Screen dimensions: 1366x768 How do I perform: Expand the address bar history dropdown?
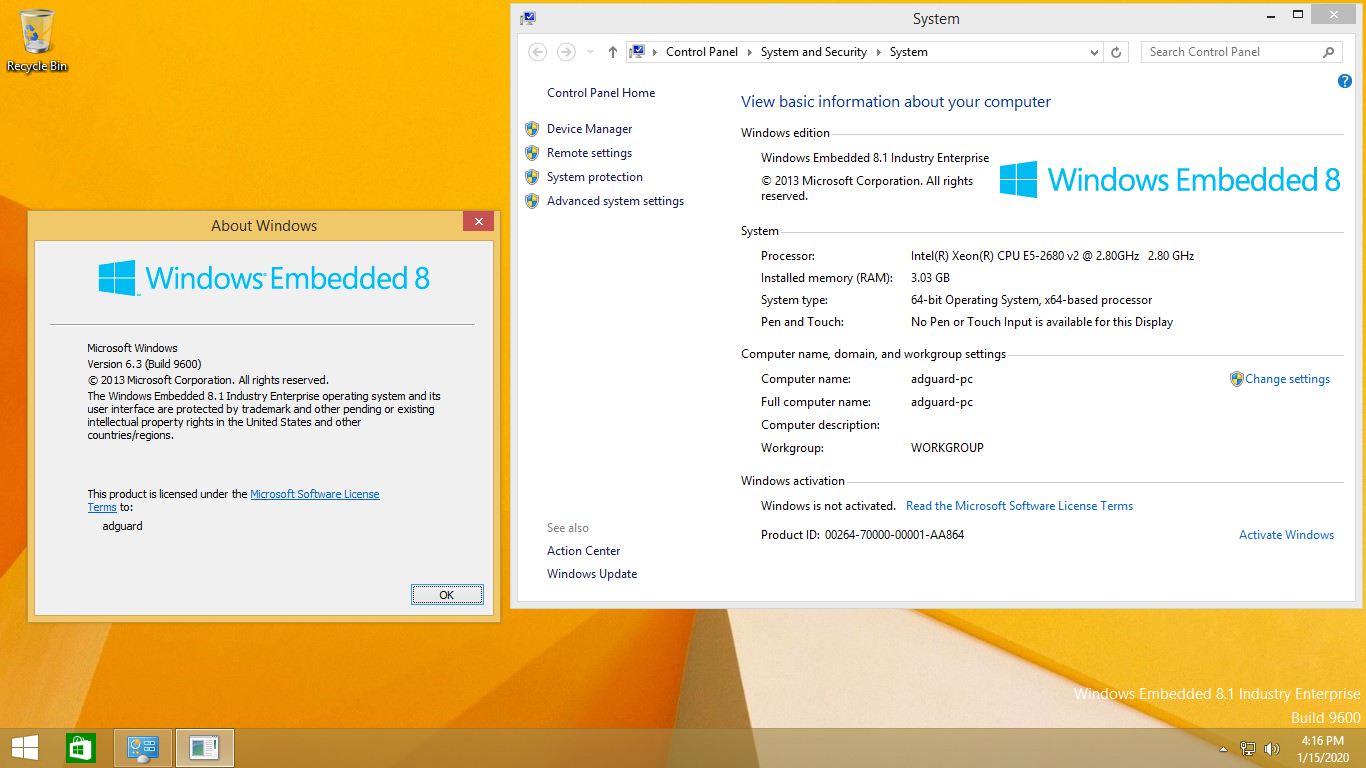point(1095,52)
